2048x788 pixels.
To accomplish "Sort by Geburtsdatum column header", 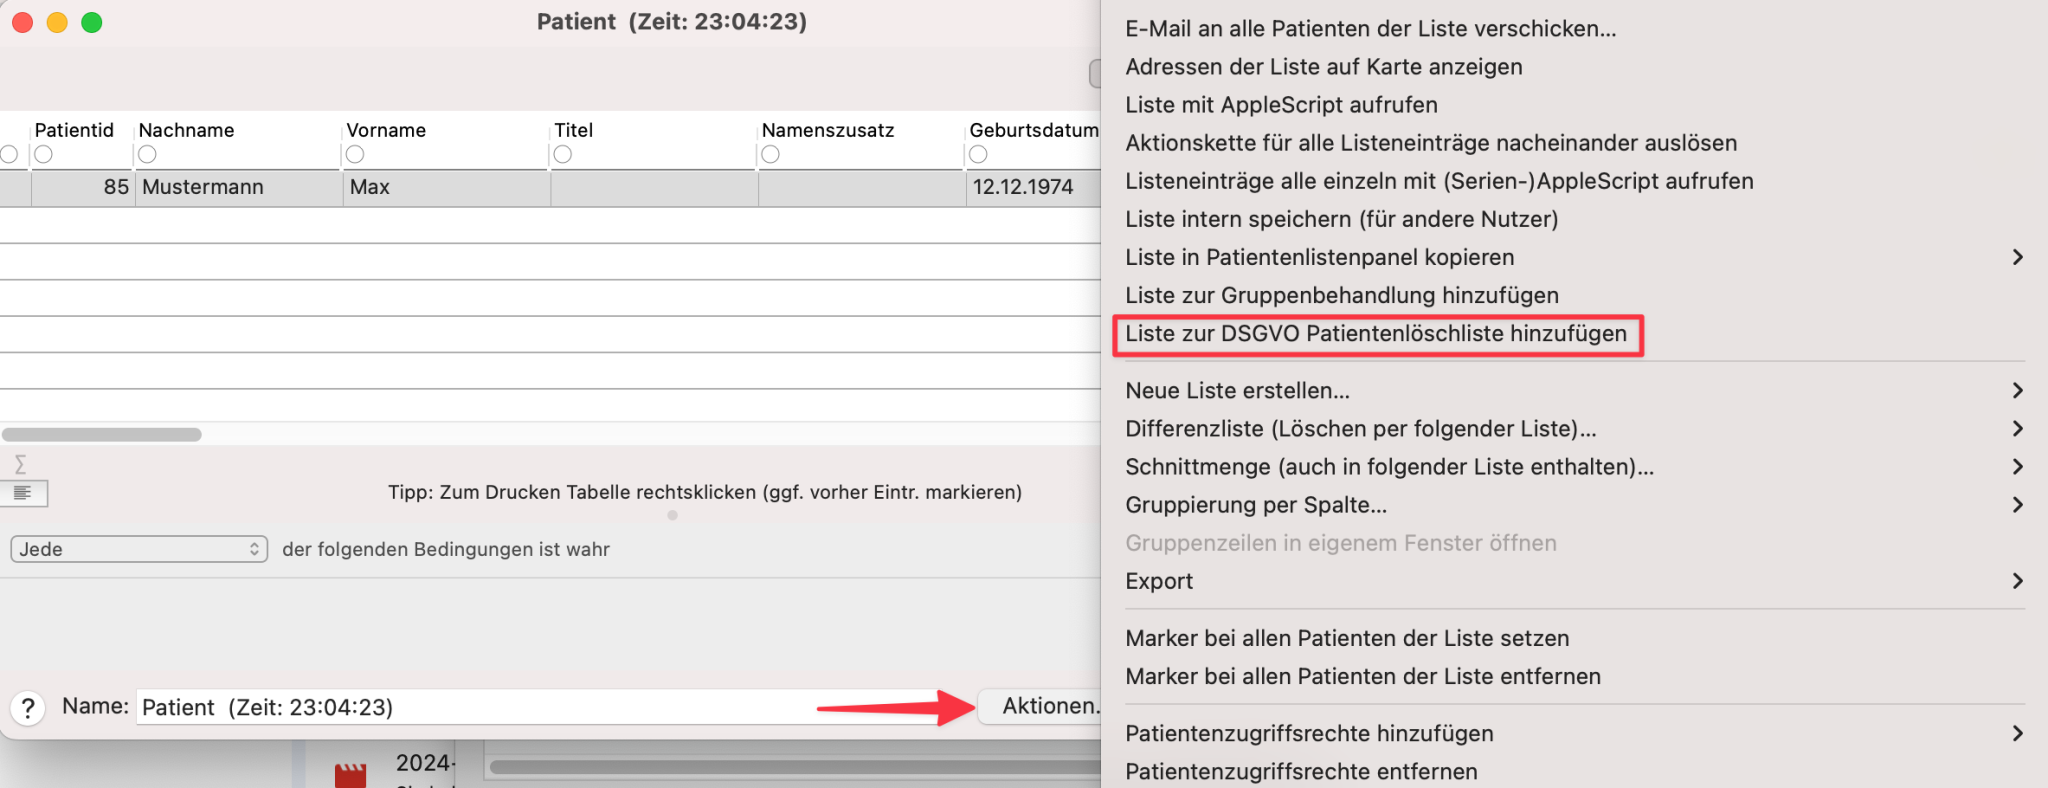I will 1034,130.
